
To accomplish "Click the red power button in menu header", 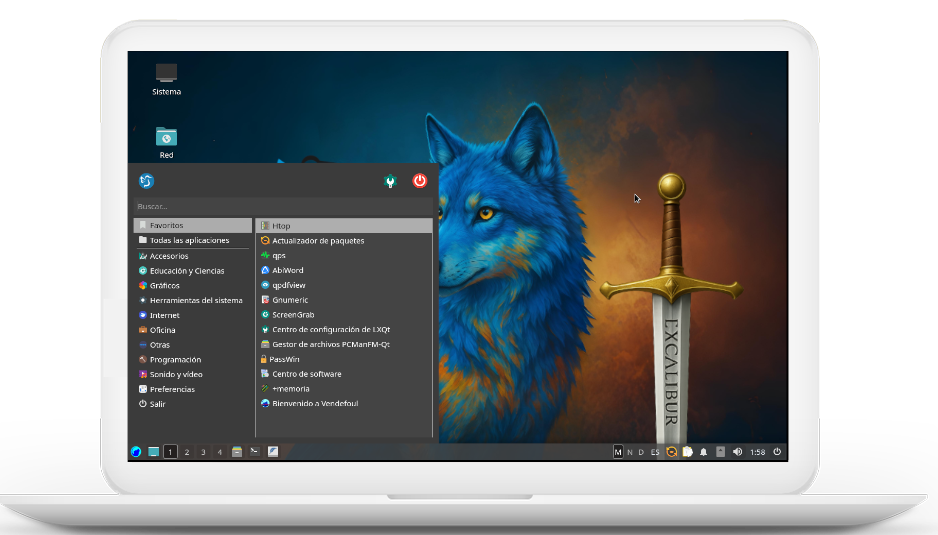I will (420, 181).
